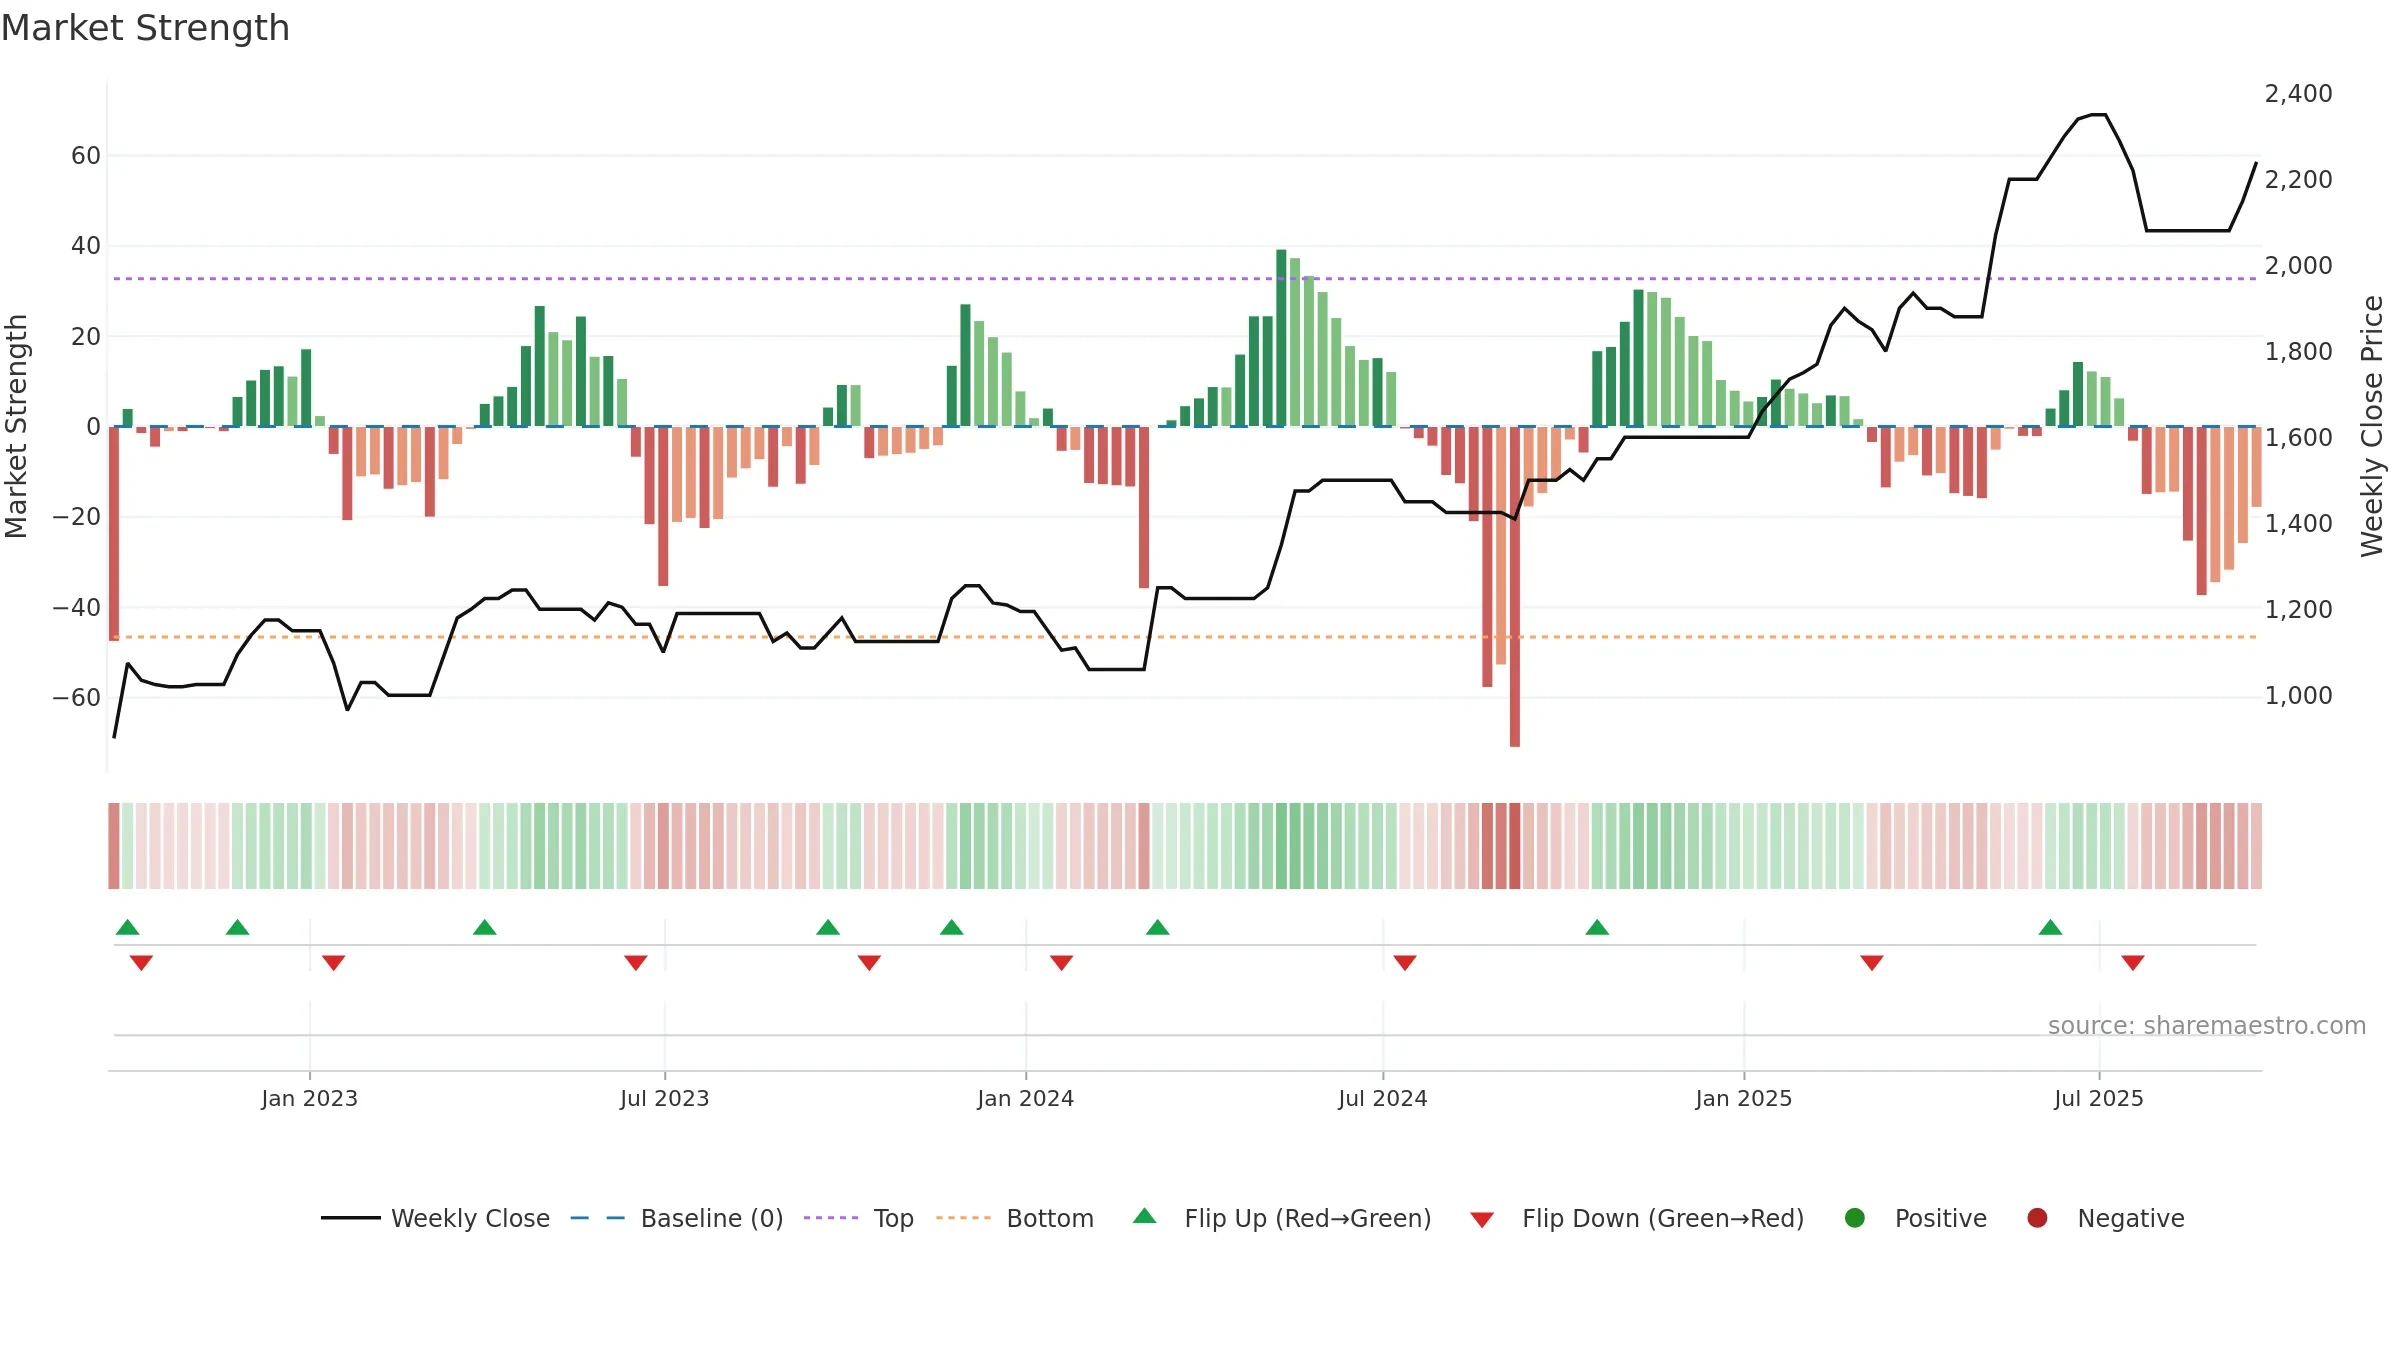Click the 1,000 price axis label
2400x1350 pixels.
[x=2298, y=696]
